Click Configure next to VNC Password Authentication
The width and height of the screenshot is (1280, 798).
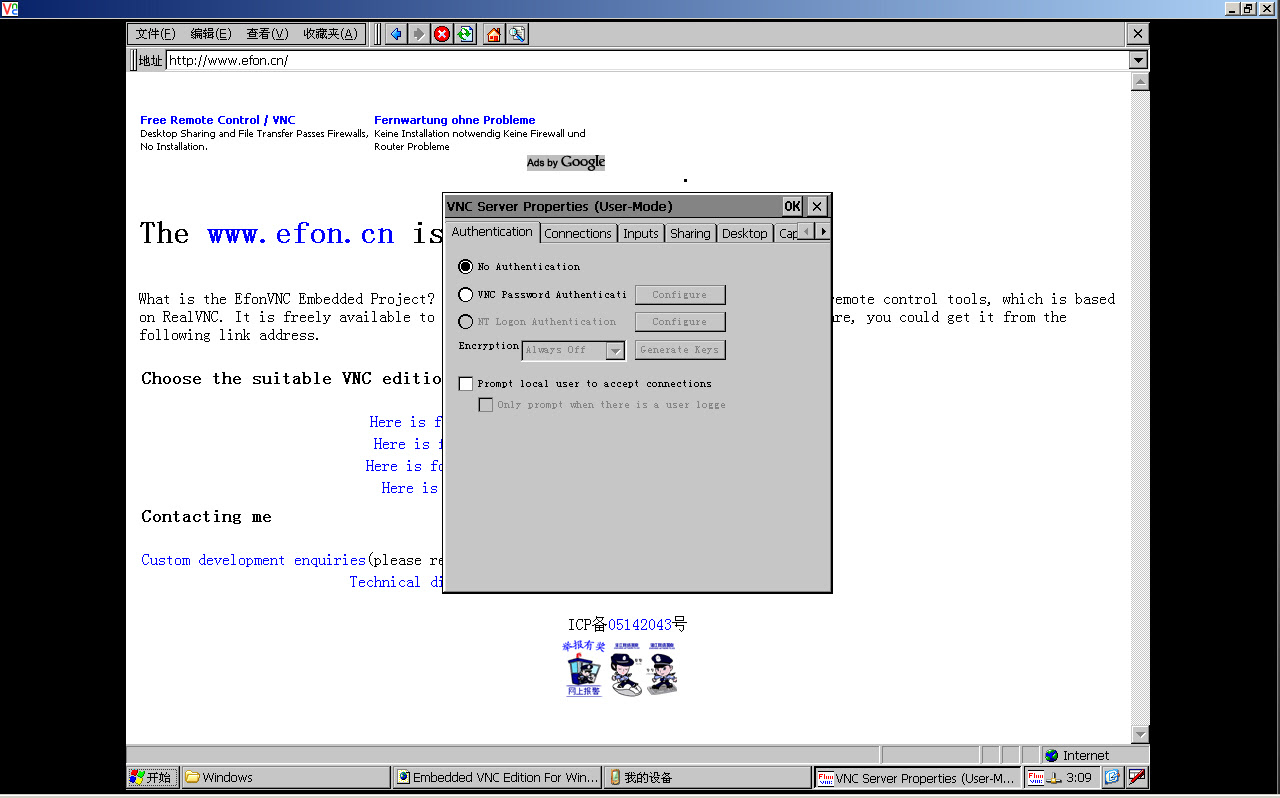679,294
